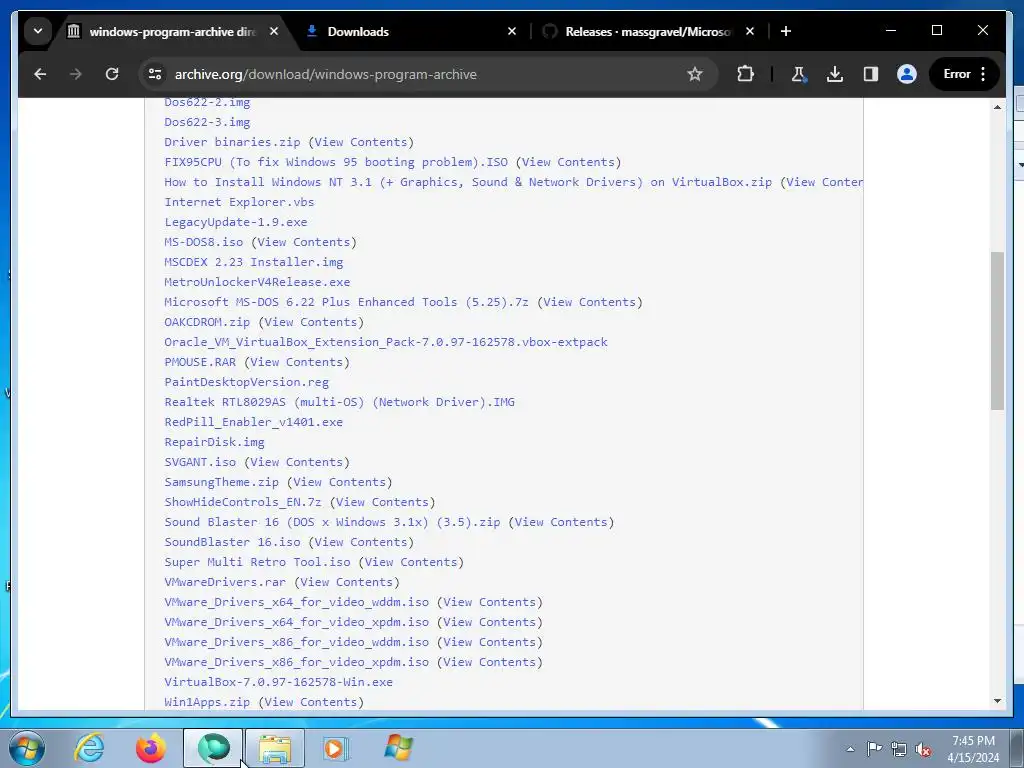Download SamsungTheme.zip
This screenshot has height=768, width=1024.
[x=221, y=482]
